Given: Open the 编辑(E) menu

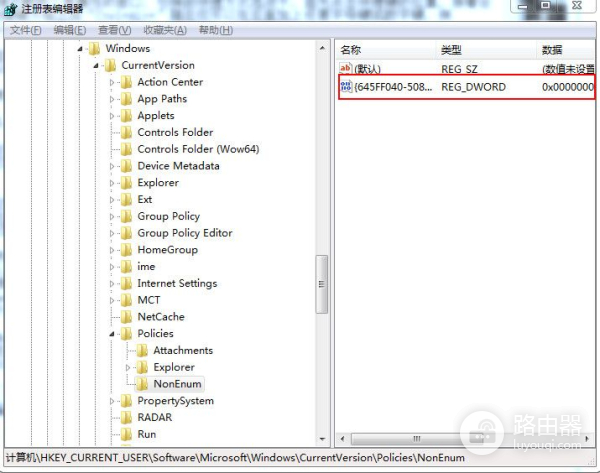Looking at the screenshot, I should (x=70, y=30).
